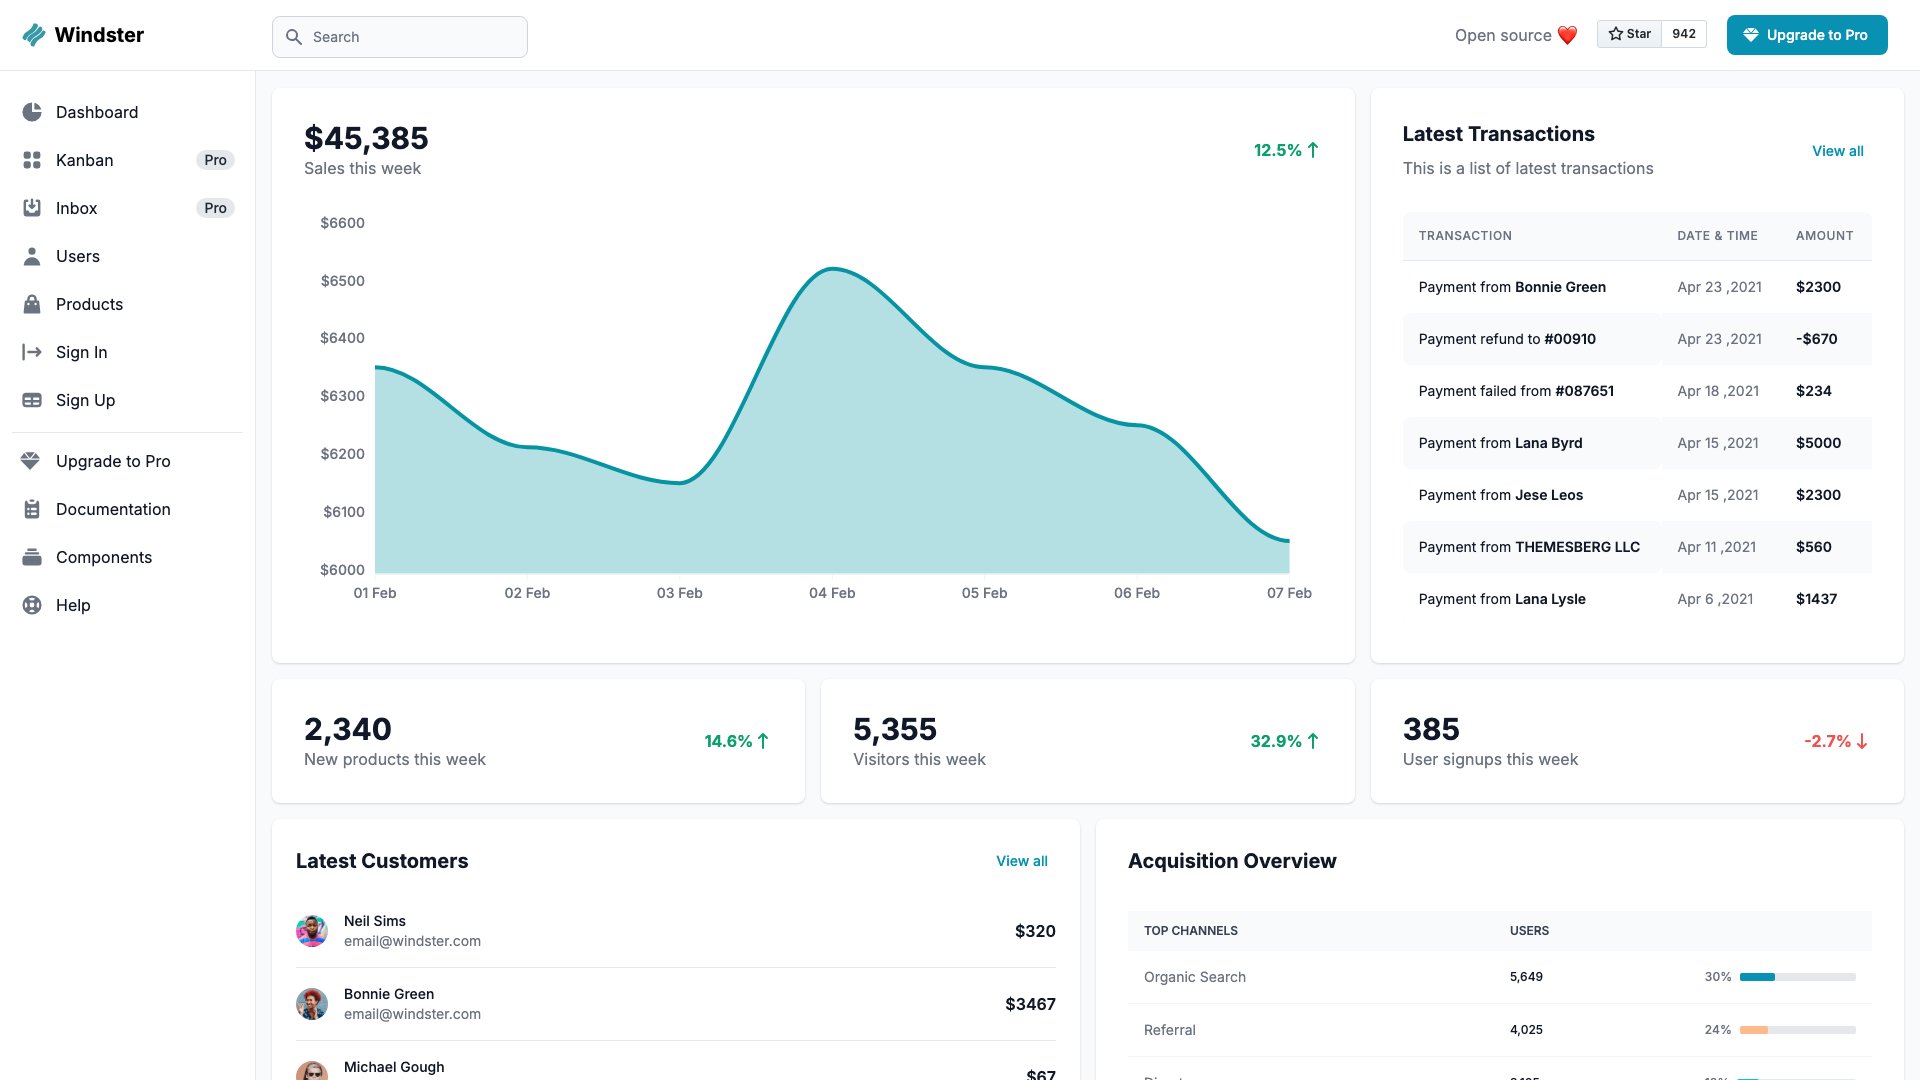View all latest transactions

tap(1838, 151)
